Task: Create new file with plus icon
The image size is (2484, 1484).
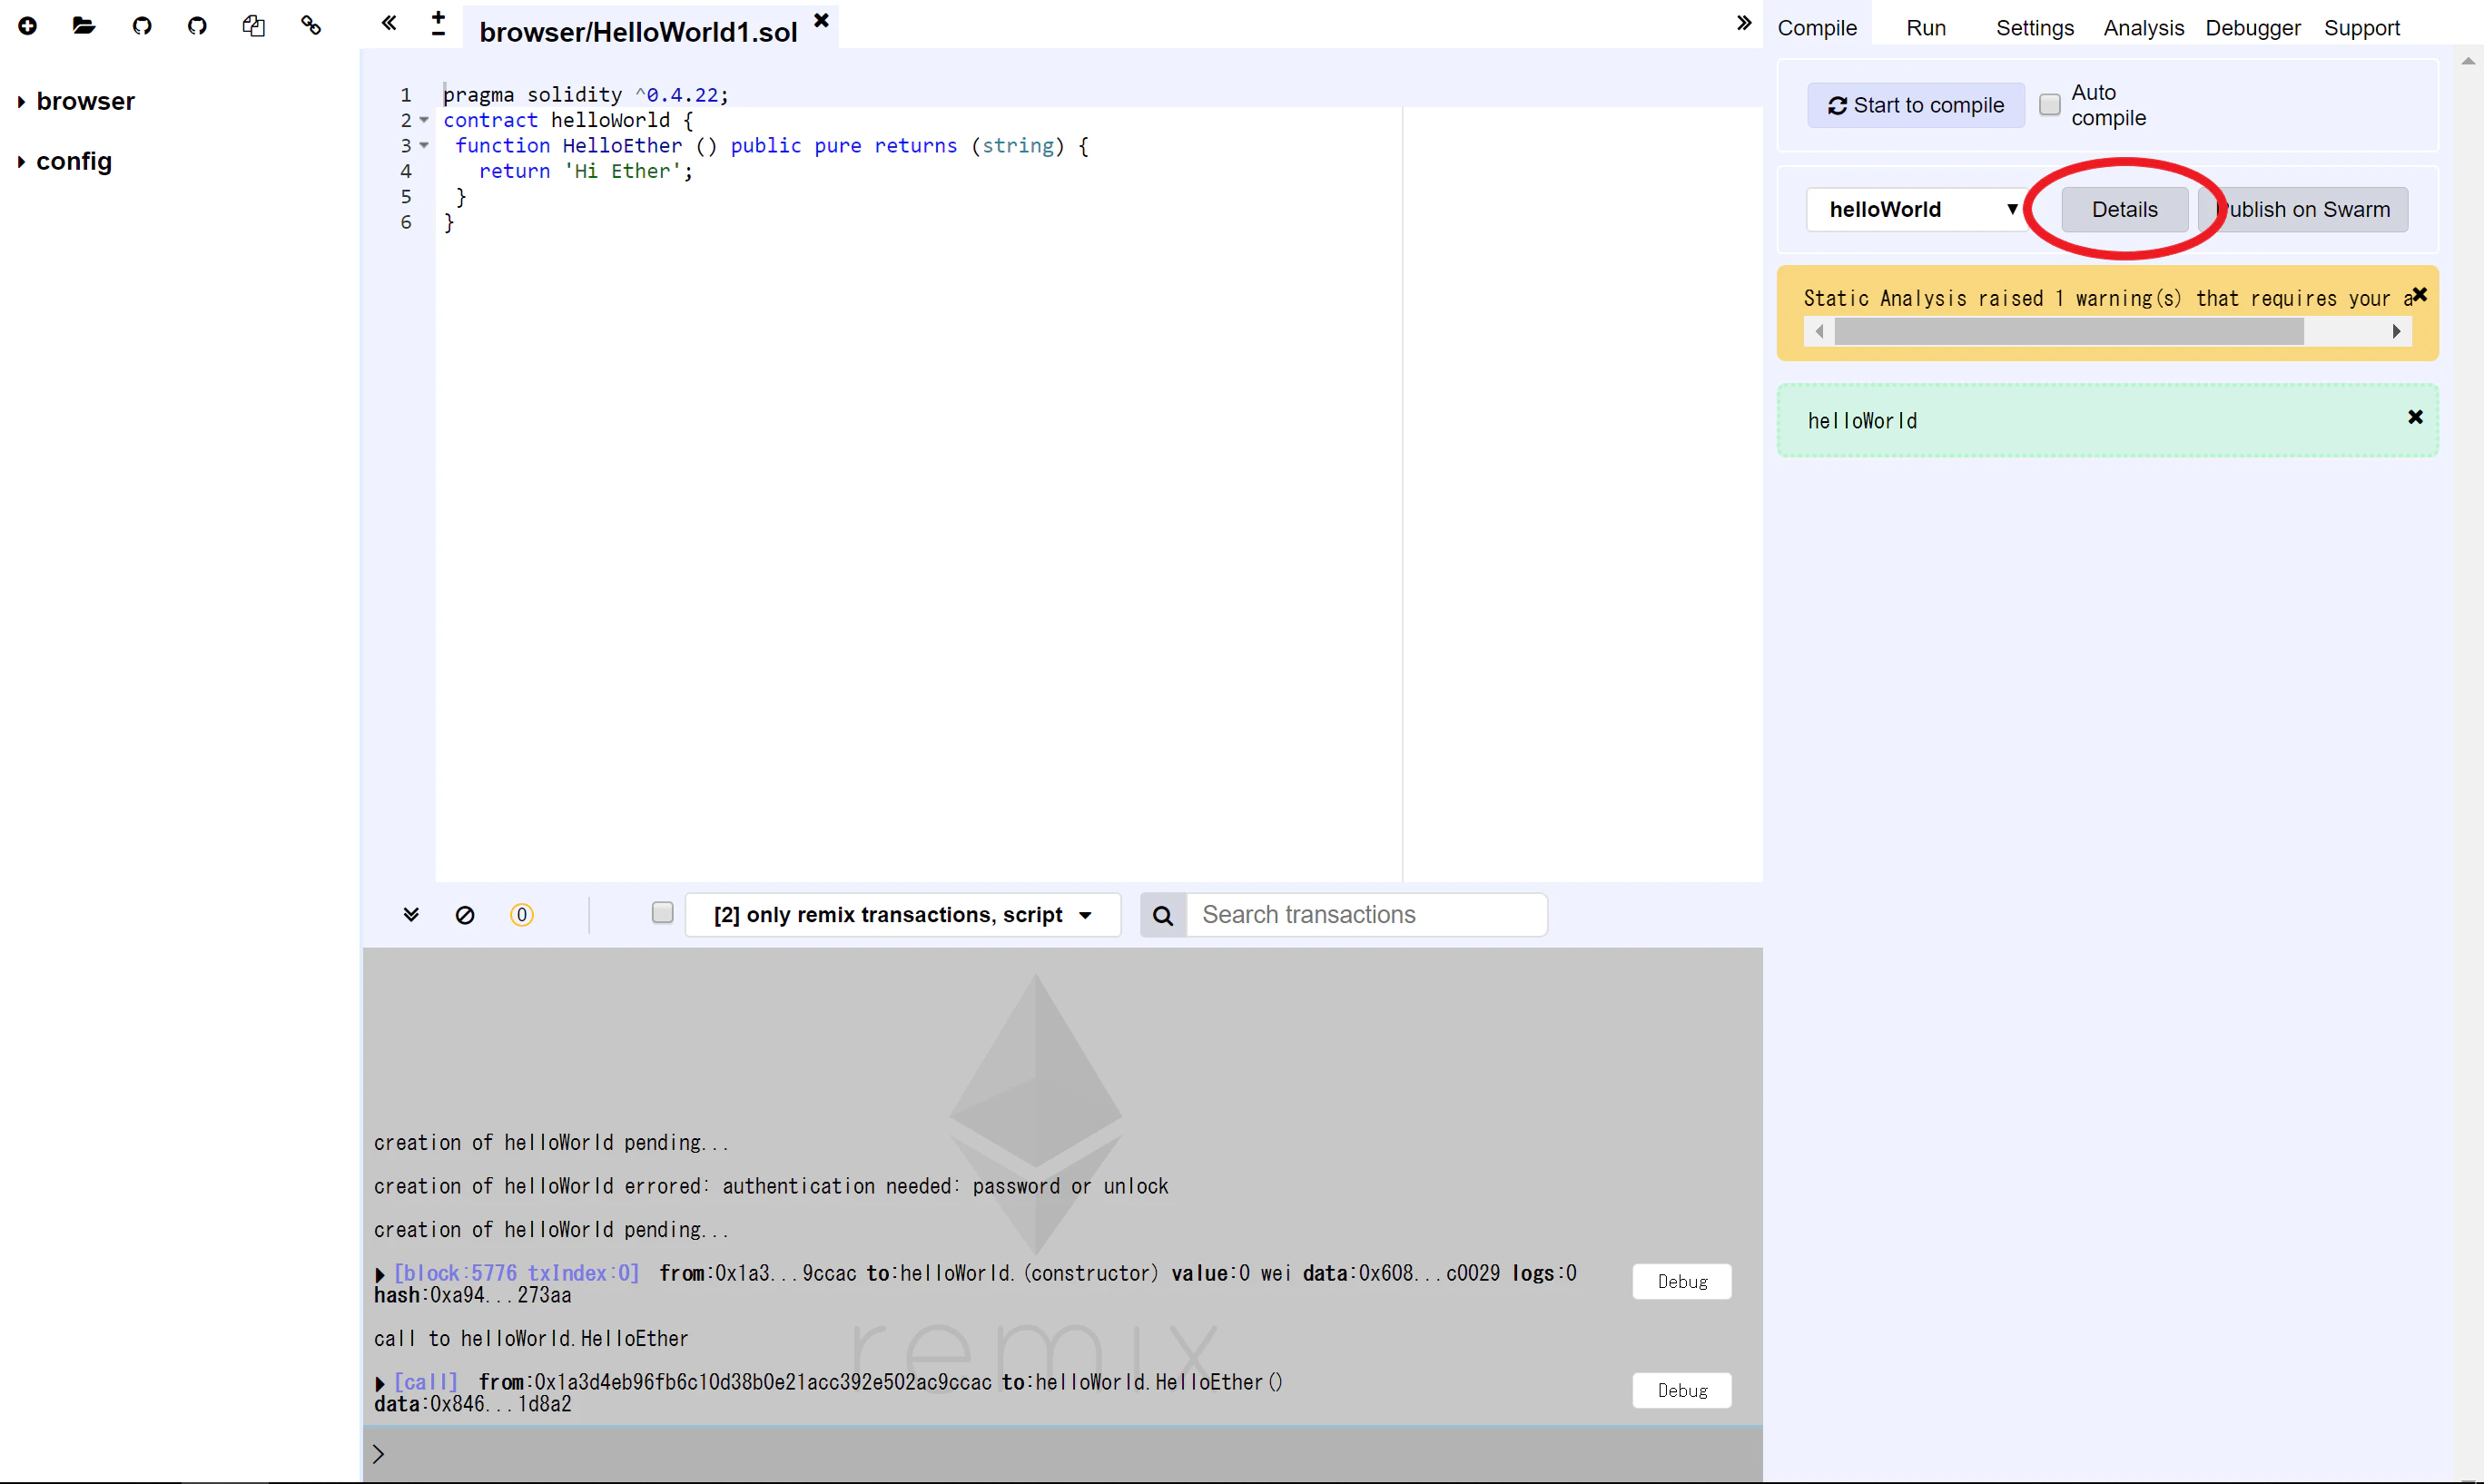Action: coord(28,26)
